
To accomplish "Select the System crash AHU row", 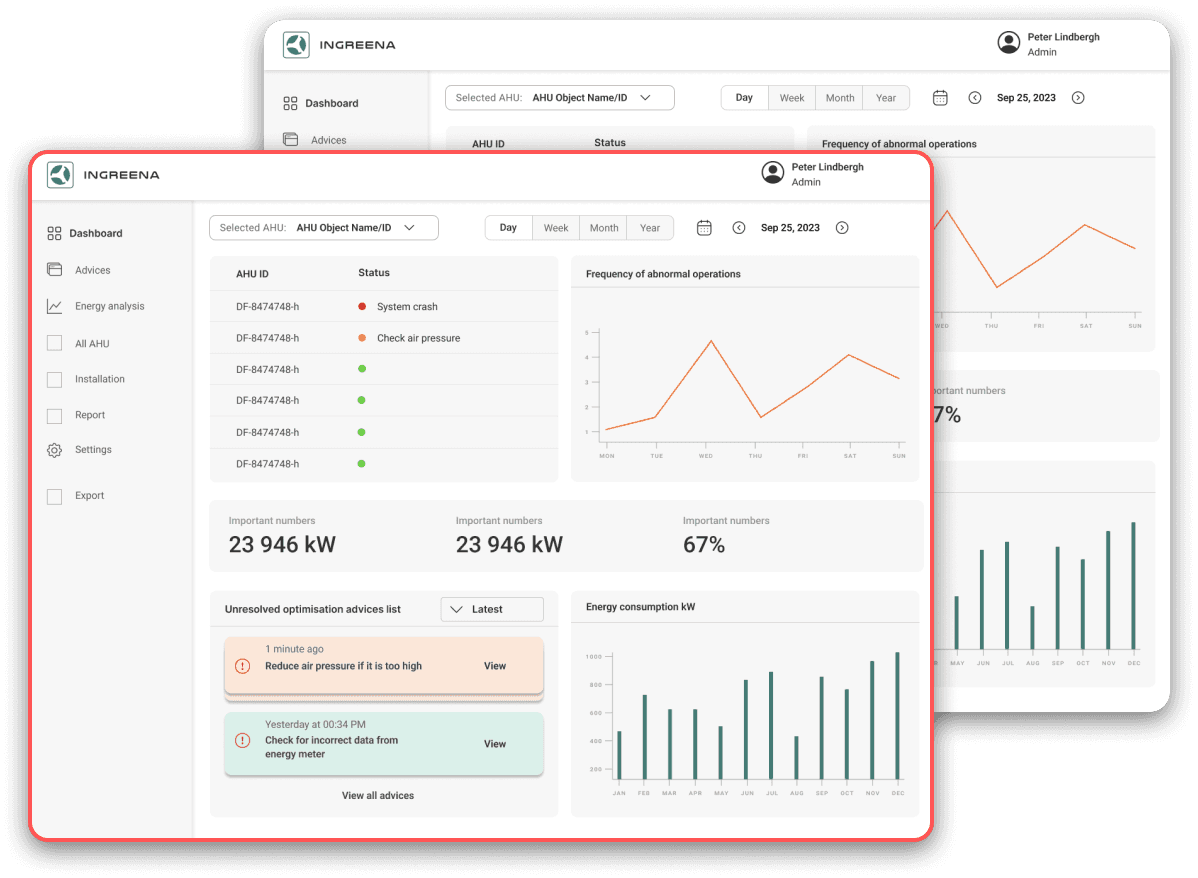I will pyautogui.click(x=384, y=306).
